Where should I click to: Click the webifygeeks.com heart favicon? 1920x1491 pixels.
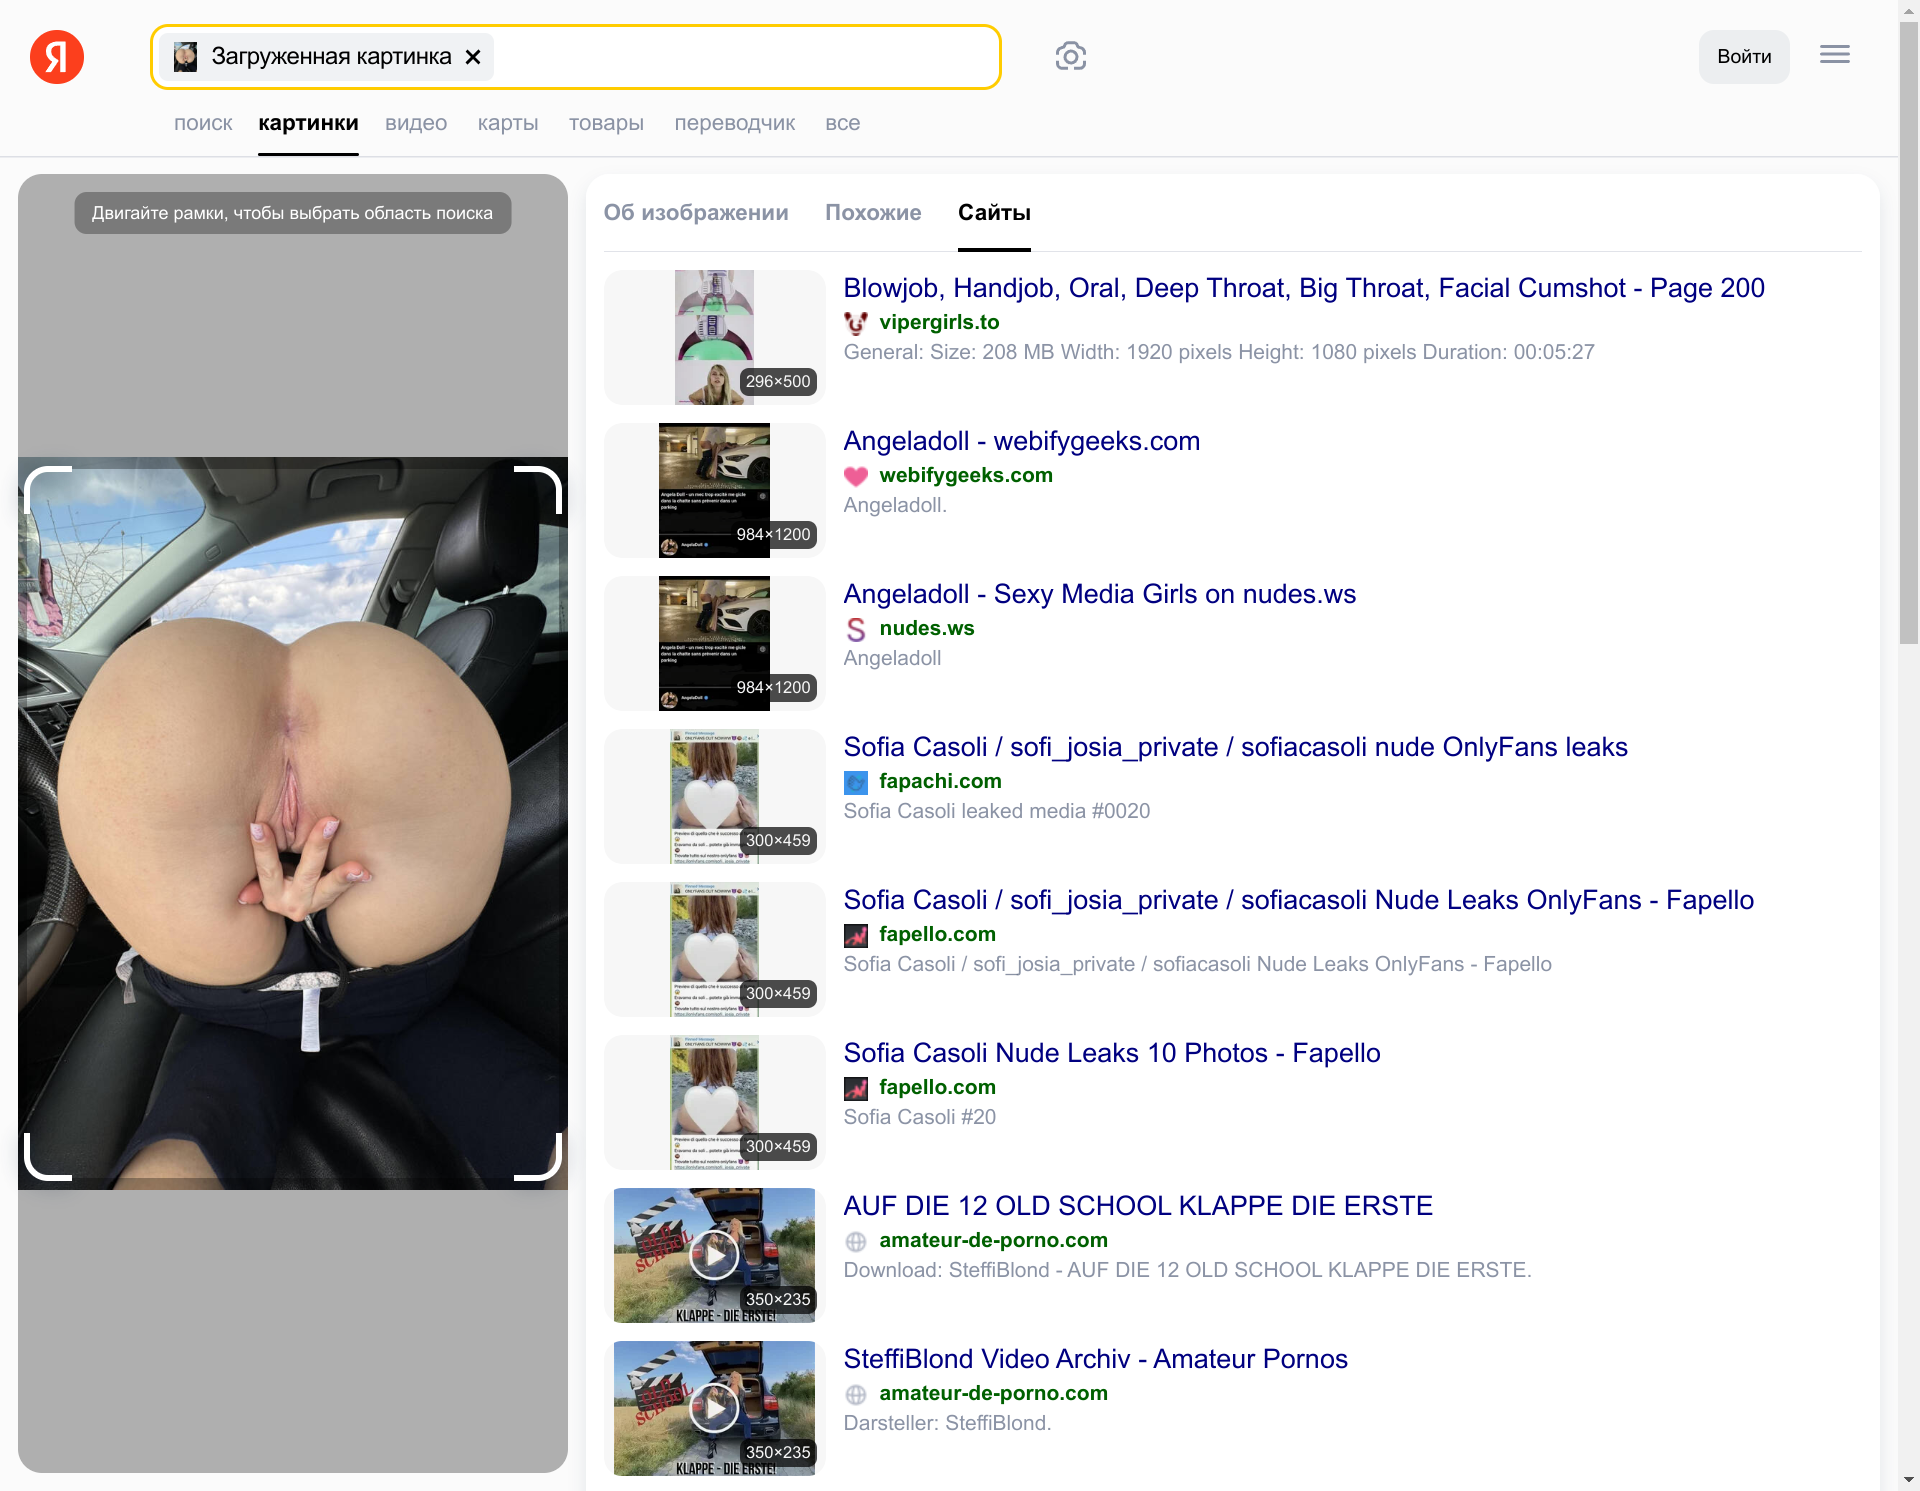(856, 476)
